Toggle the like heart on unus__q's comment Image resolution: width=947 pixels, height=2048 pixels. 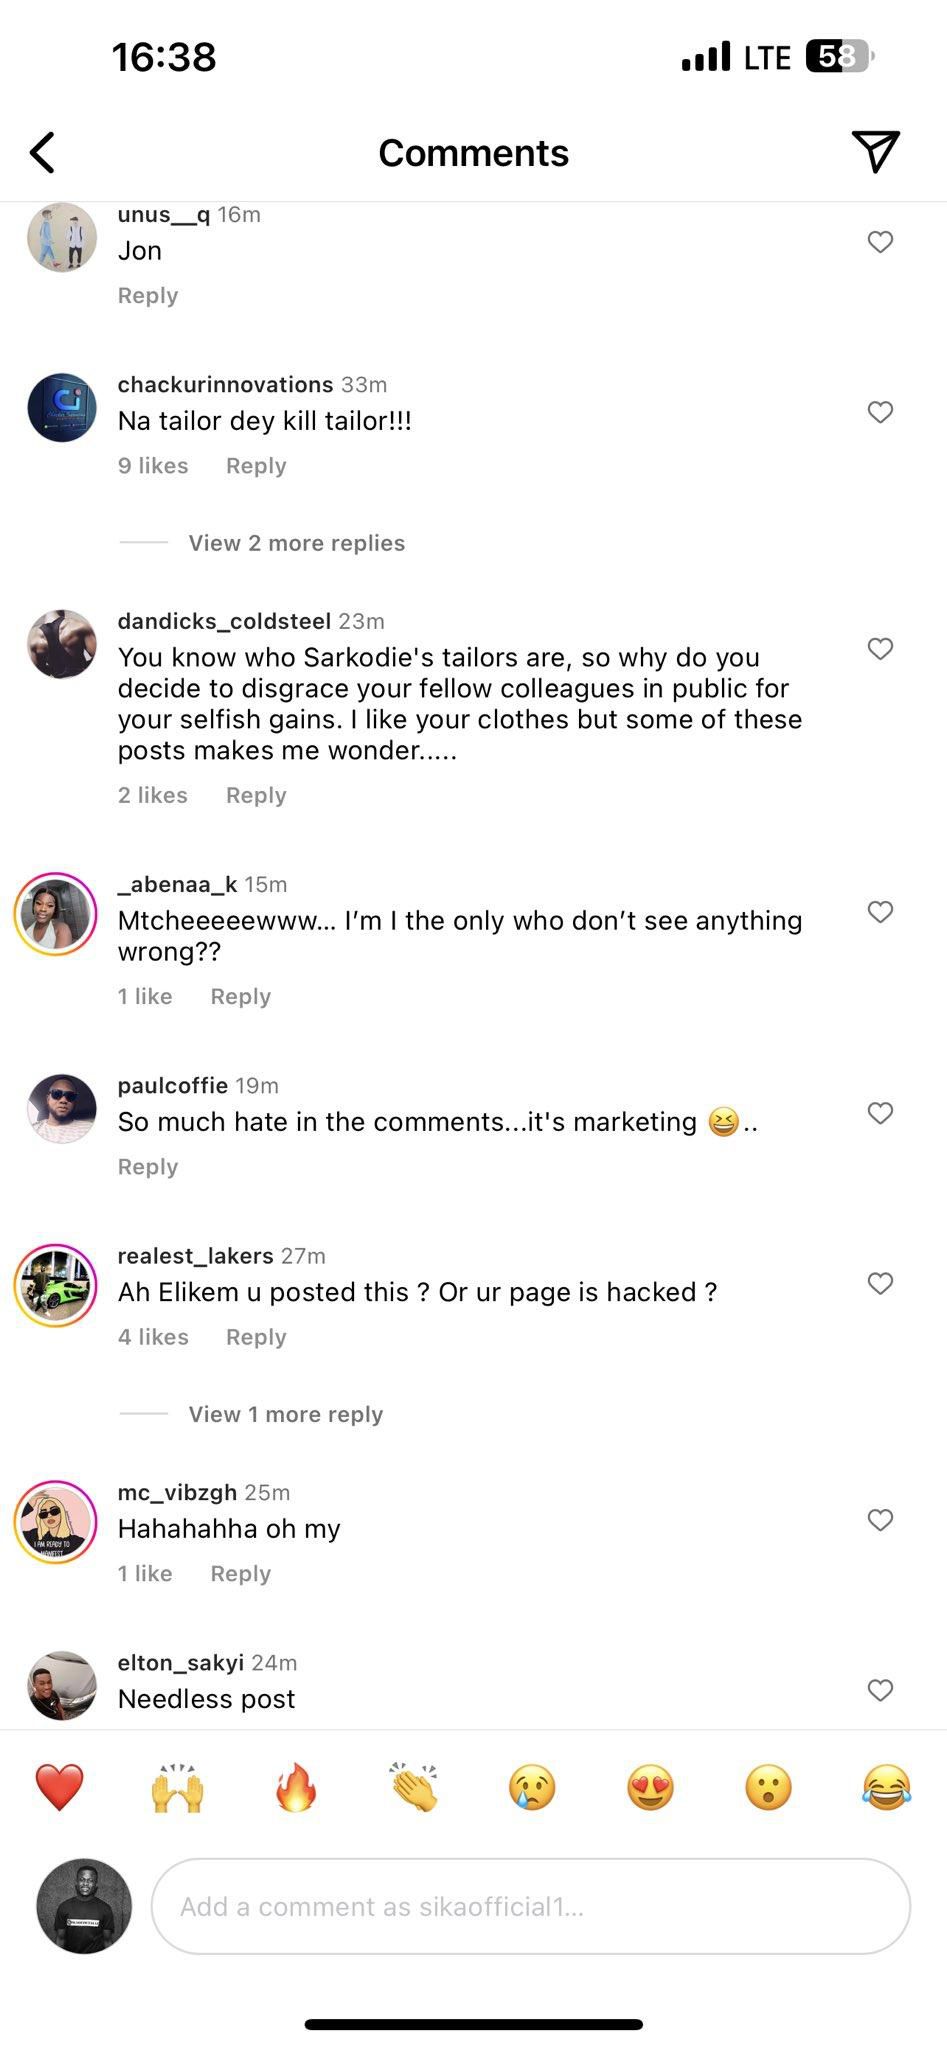click(x=881, y=242)
